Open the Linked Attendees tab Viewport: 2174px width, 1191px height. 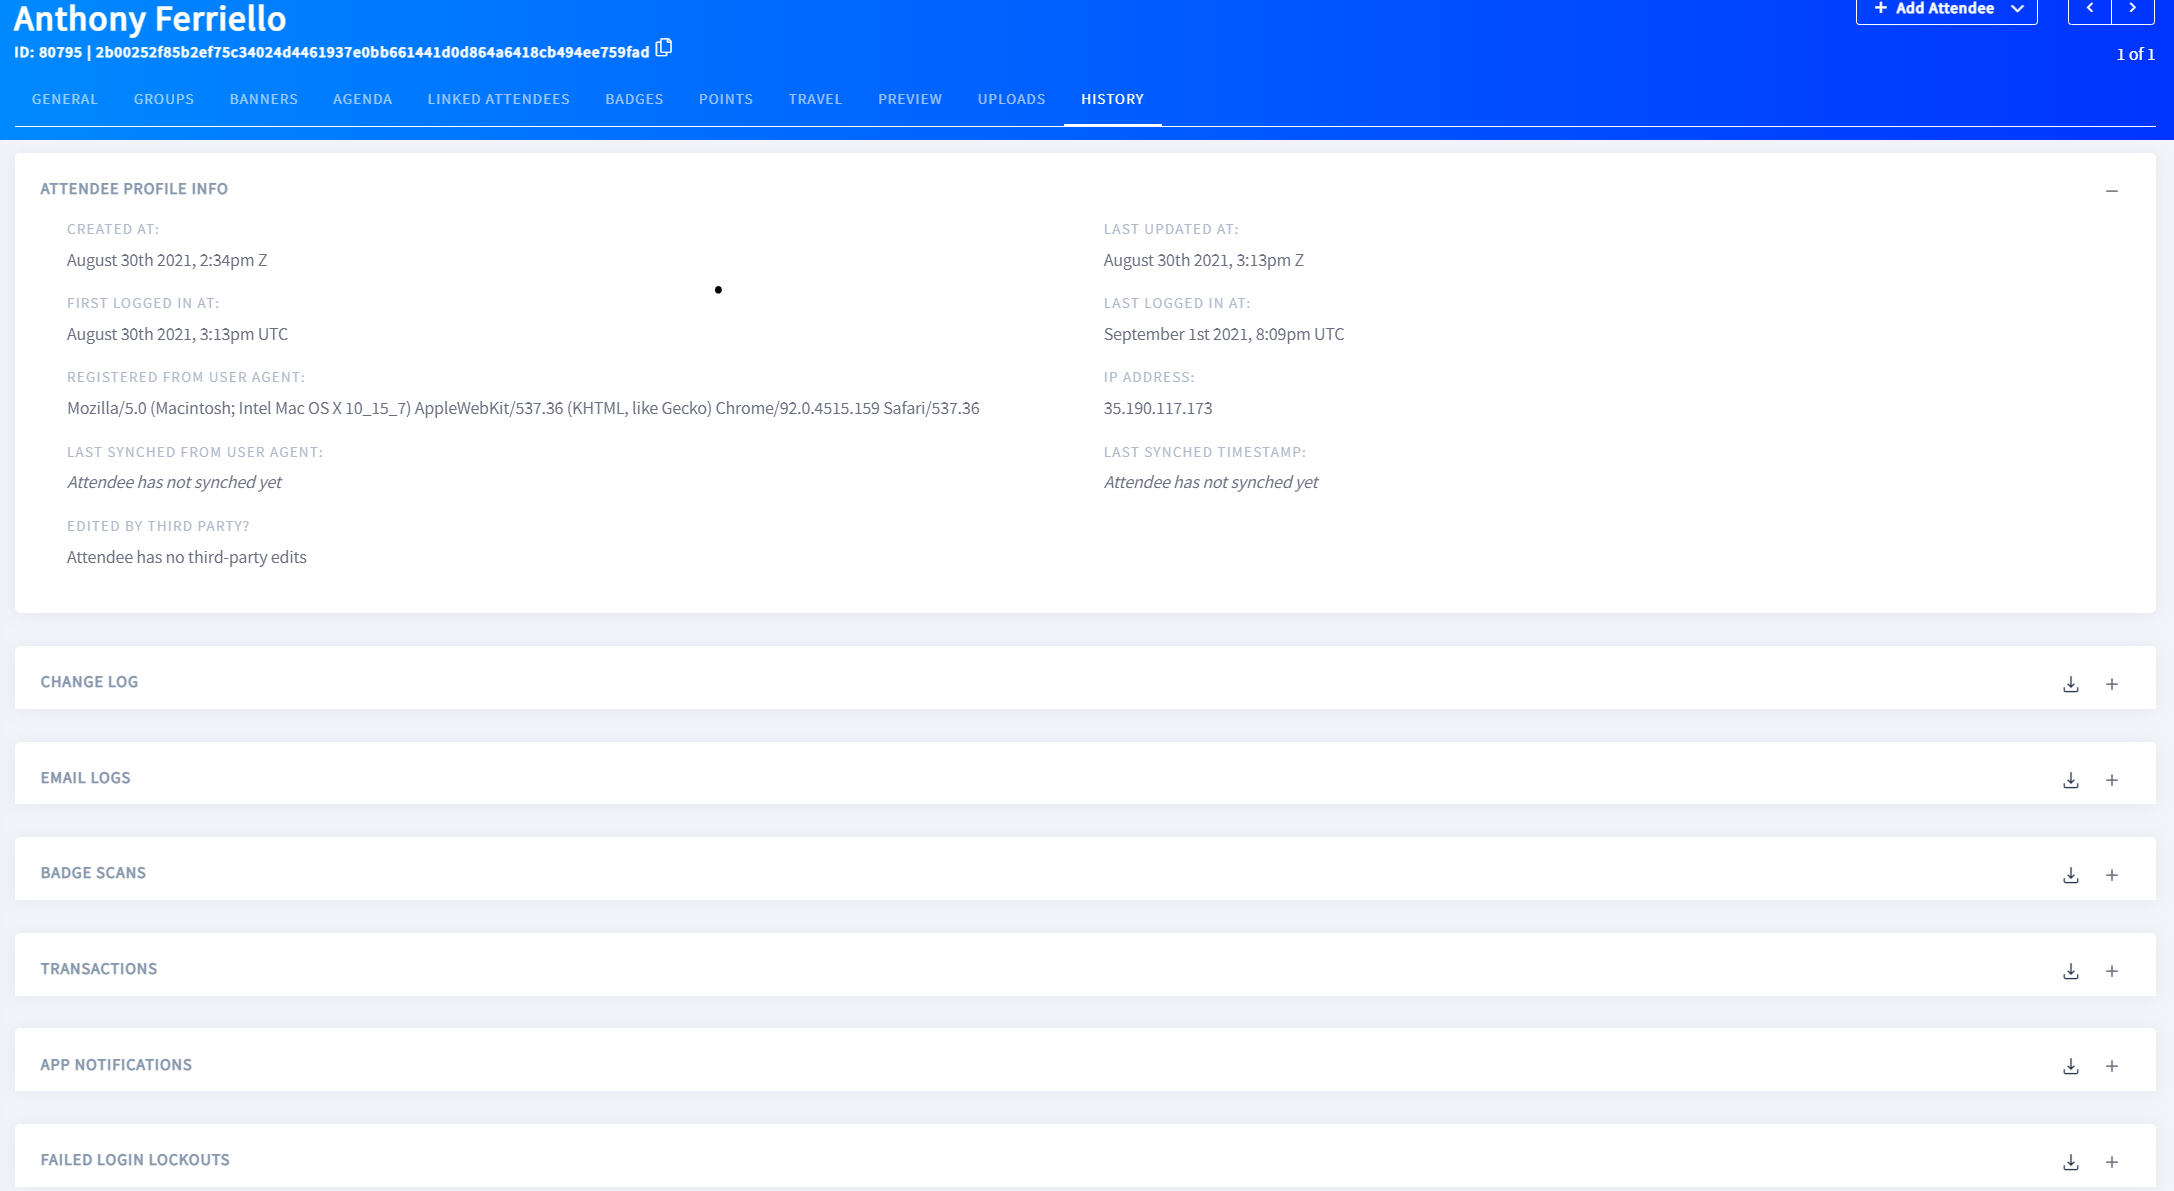tap(498, 99)
